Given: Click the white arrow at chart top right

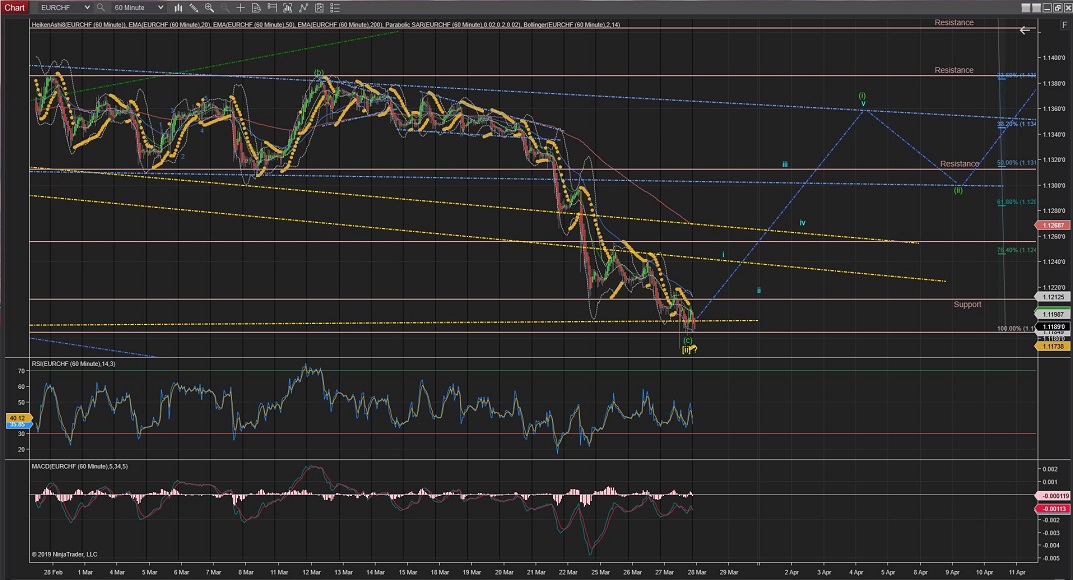Looking at the screenshot, I should click(1025, 30).
